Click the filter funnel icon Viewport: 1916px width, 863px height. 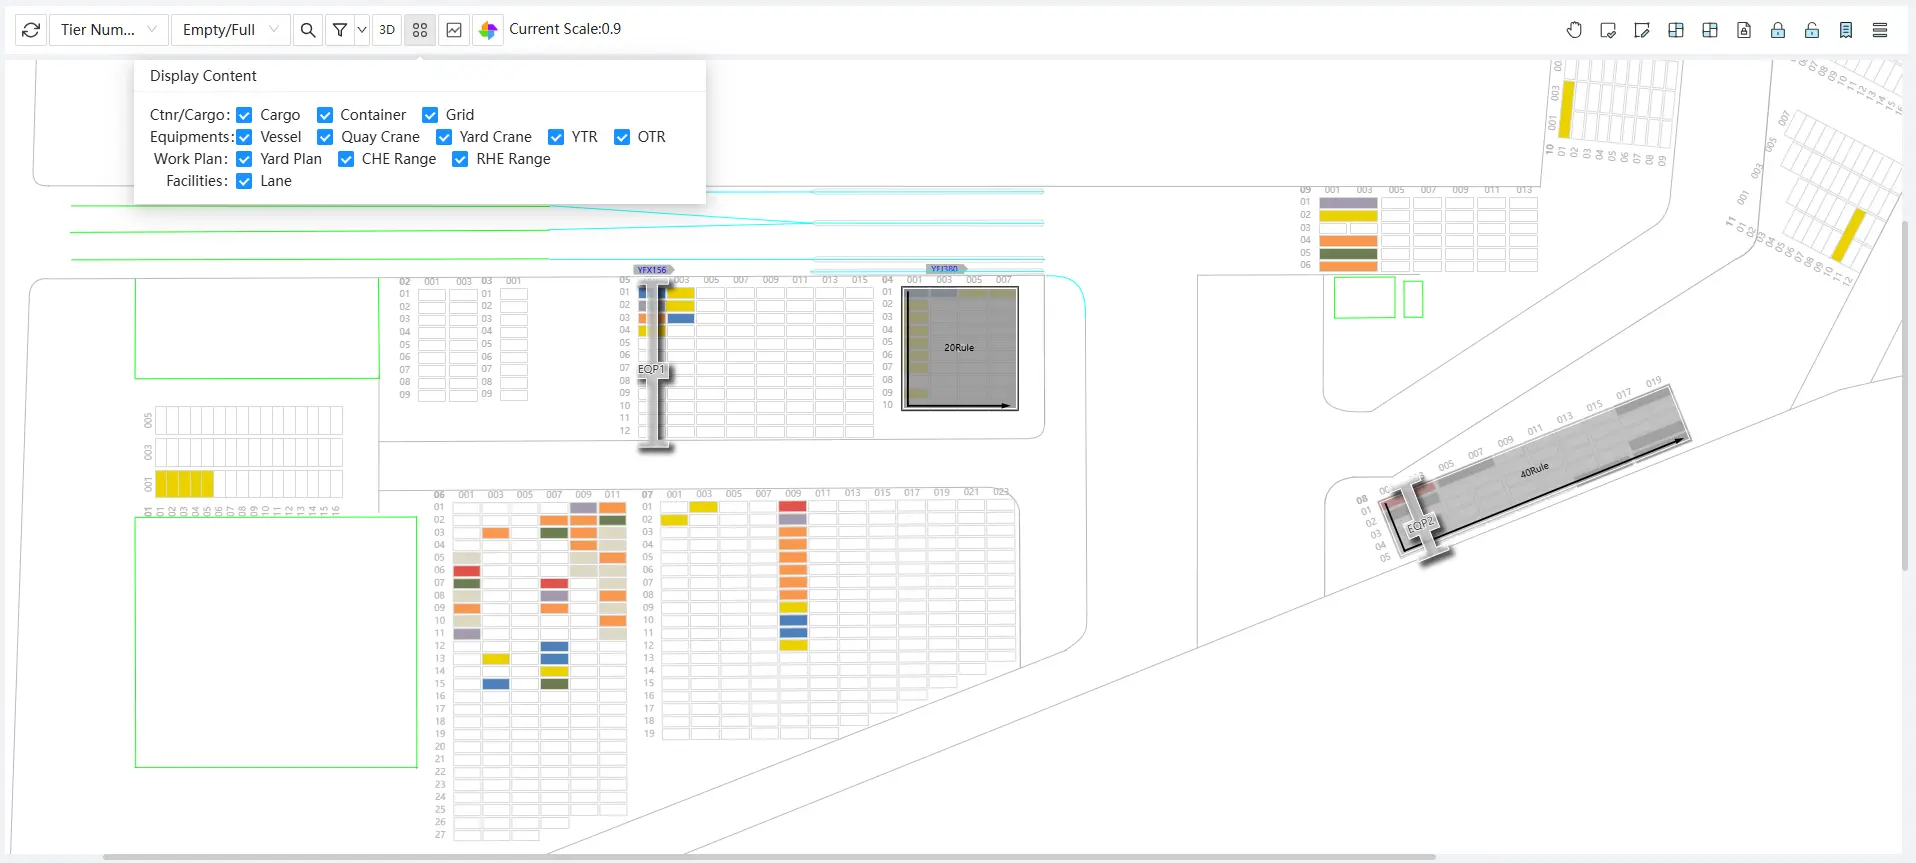coord(340,30)
